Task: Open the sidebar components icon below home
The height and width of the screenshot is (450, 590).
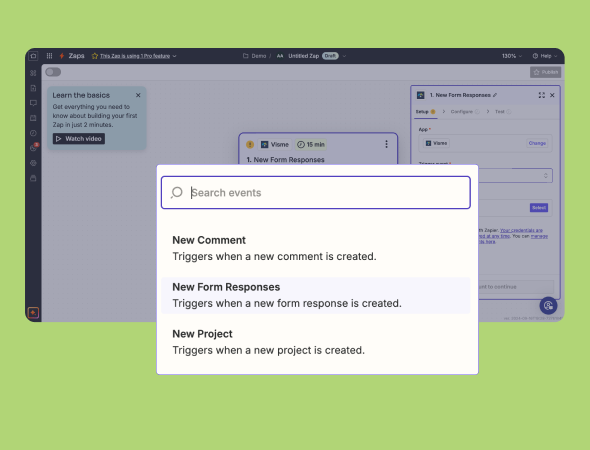Action: pos(33,73)
